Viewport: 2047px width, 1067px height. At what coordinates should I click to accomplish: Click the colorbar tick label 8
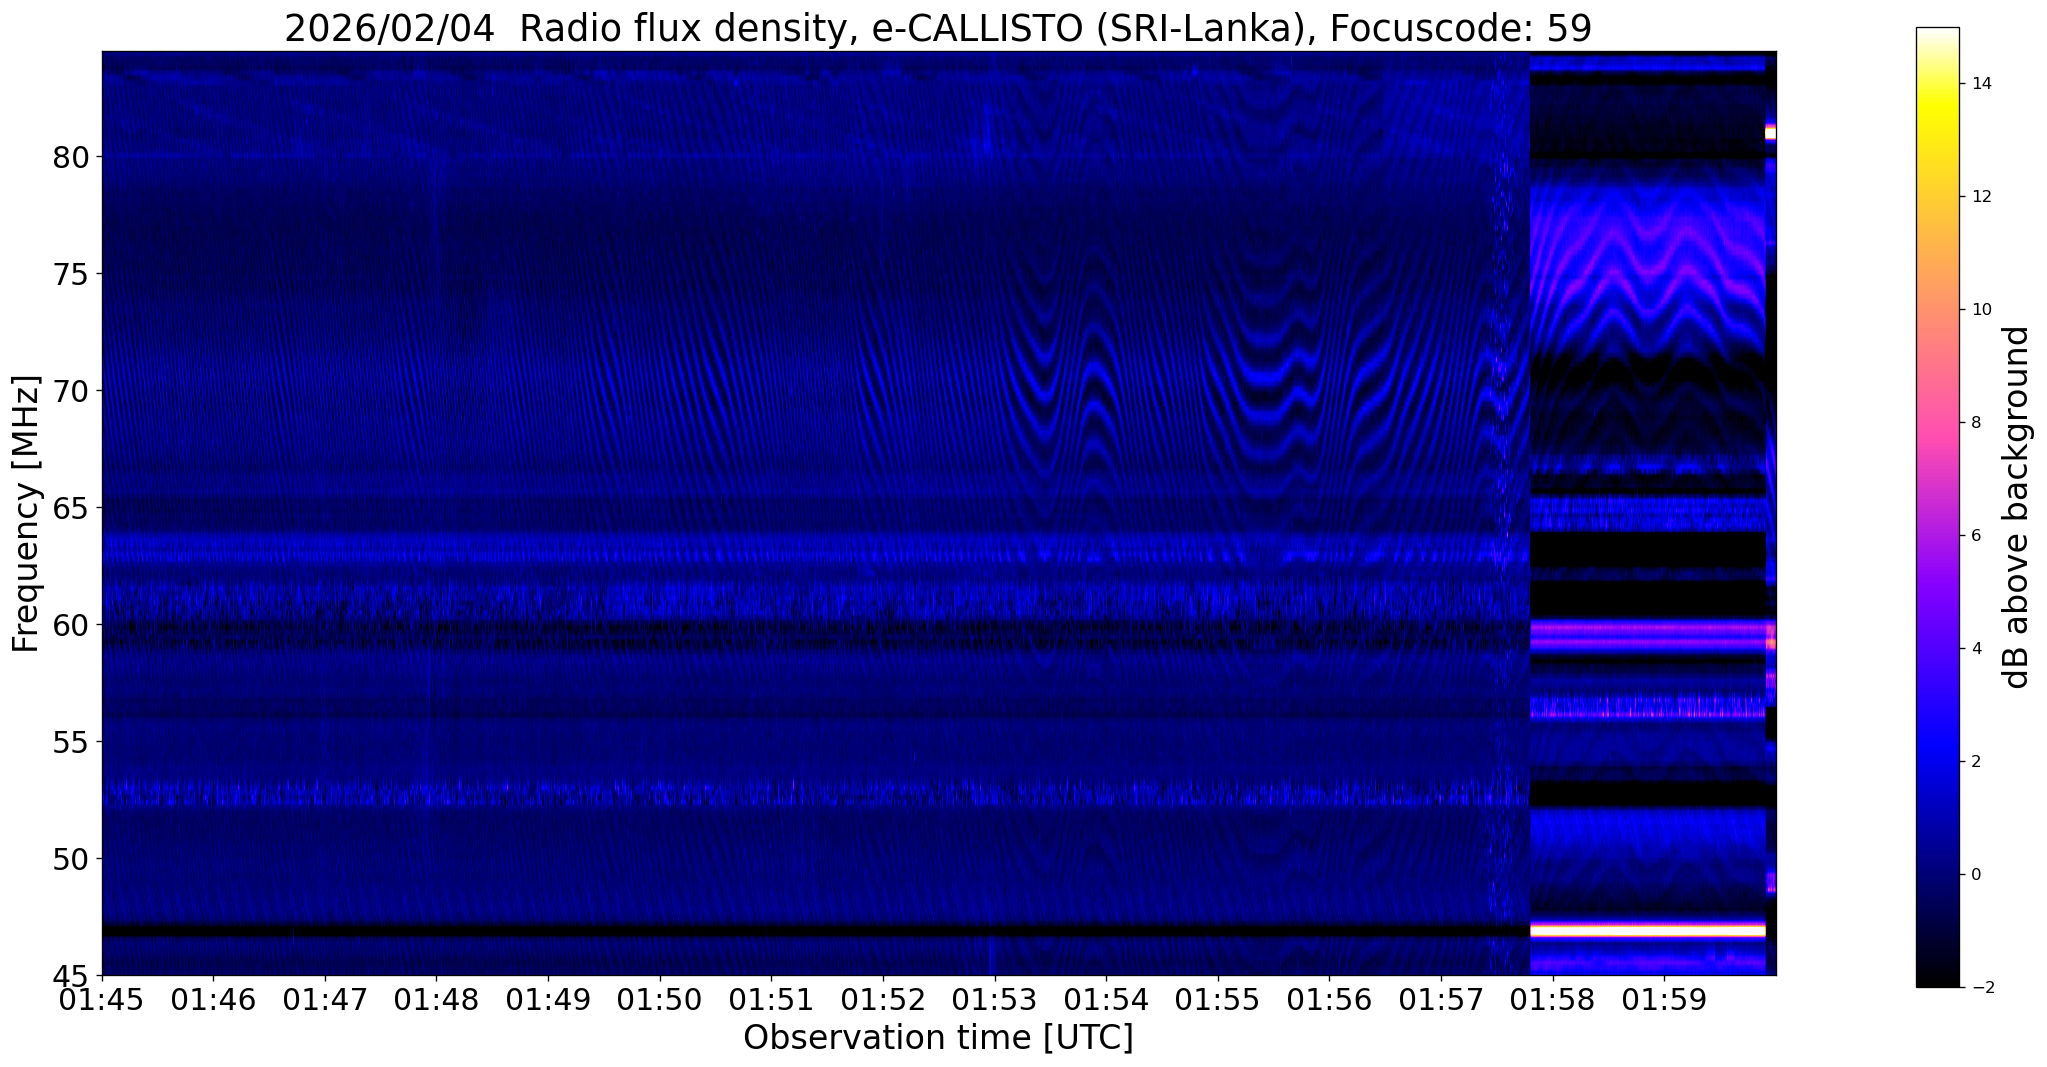[x=1975, y=423]
